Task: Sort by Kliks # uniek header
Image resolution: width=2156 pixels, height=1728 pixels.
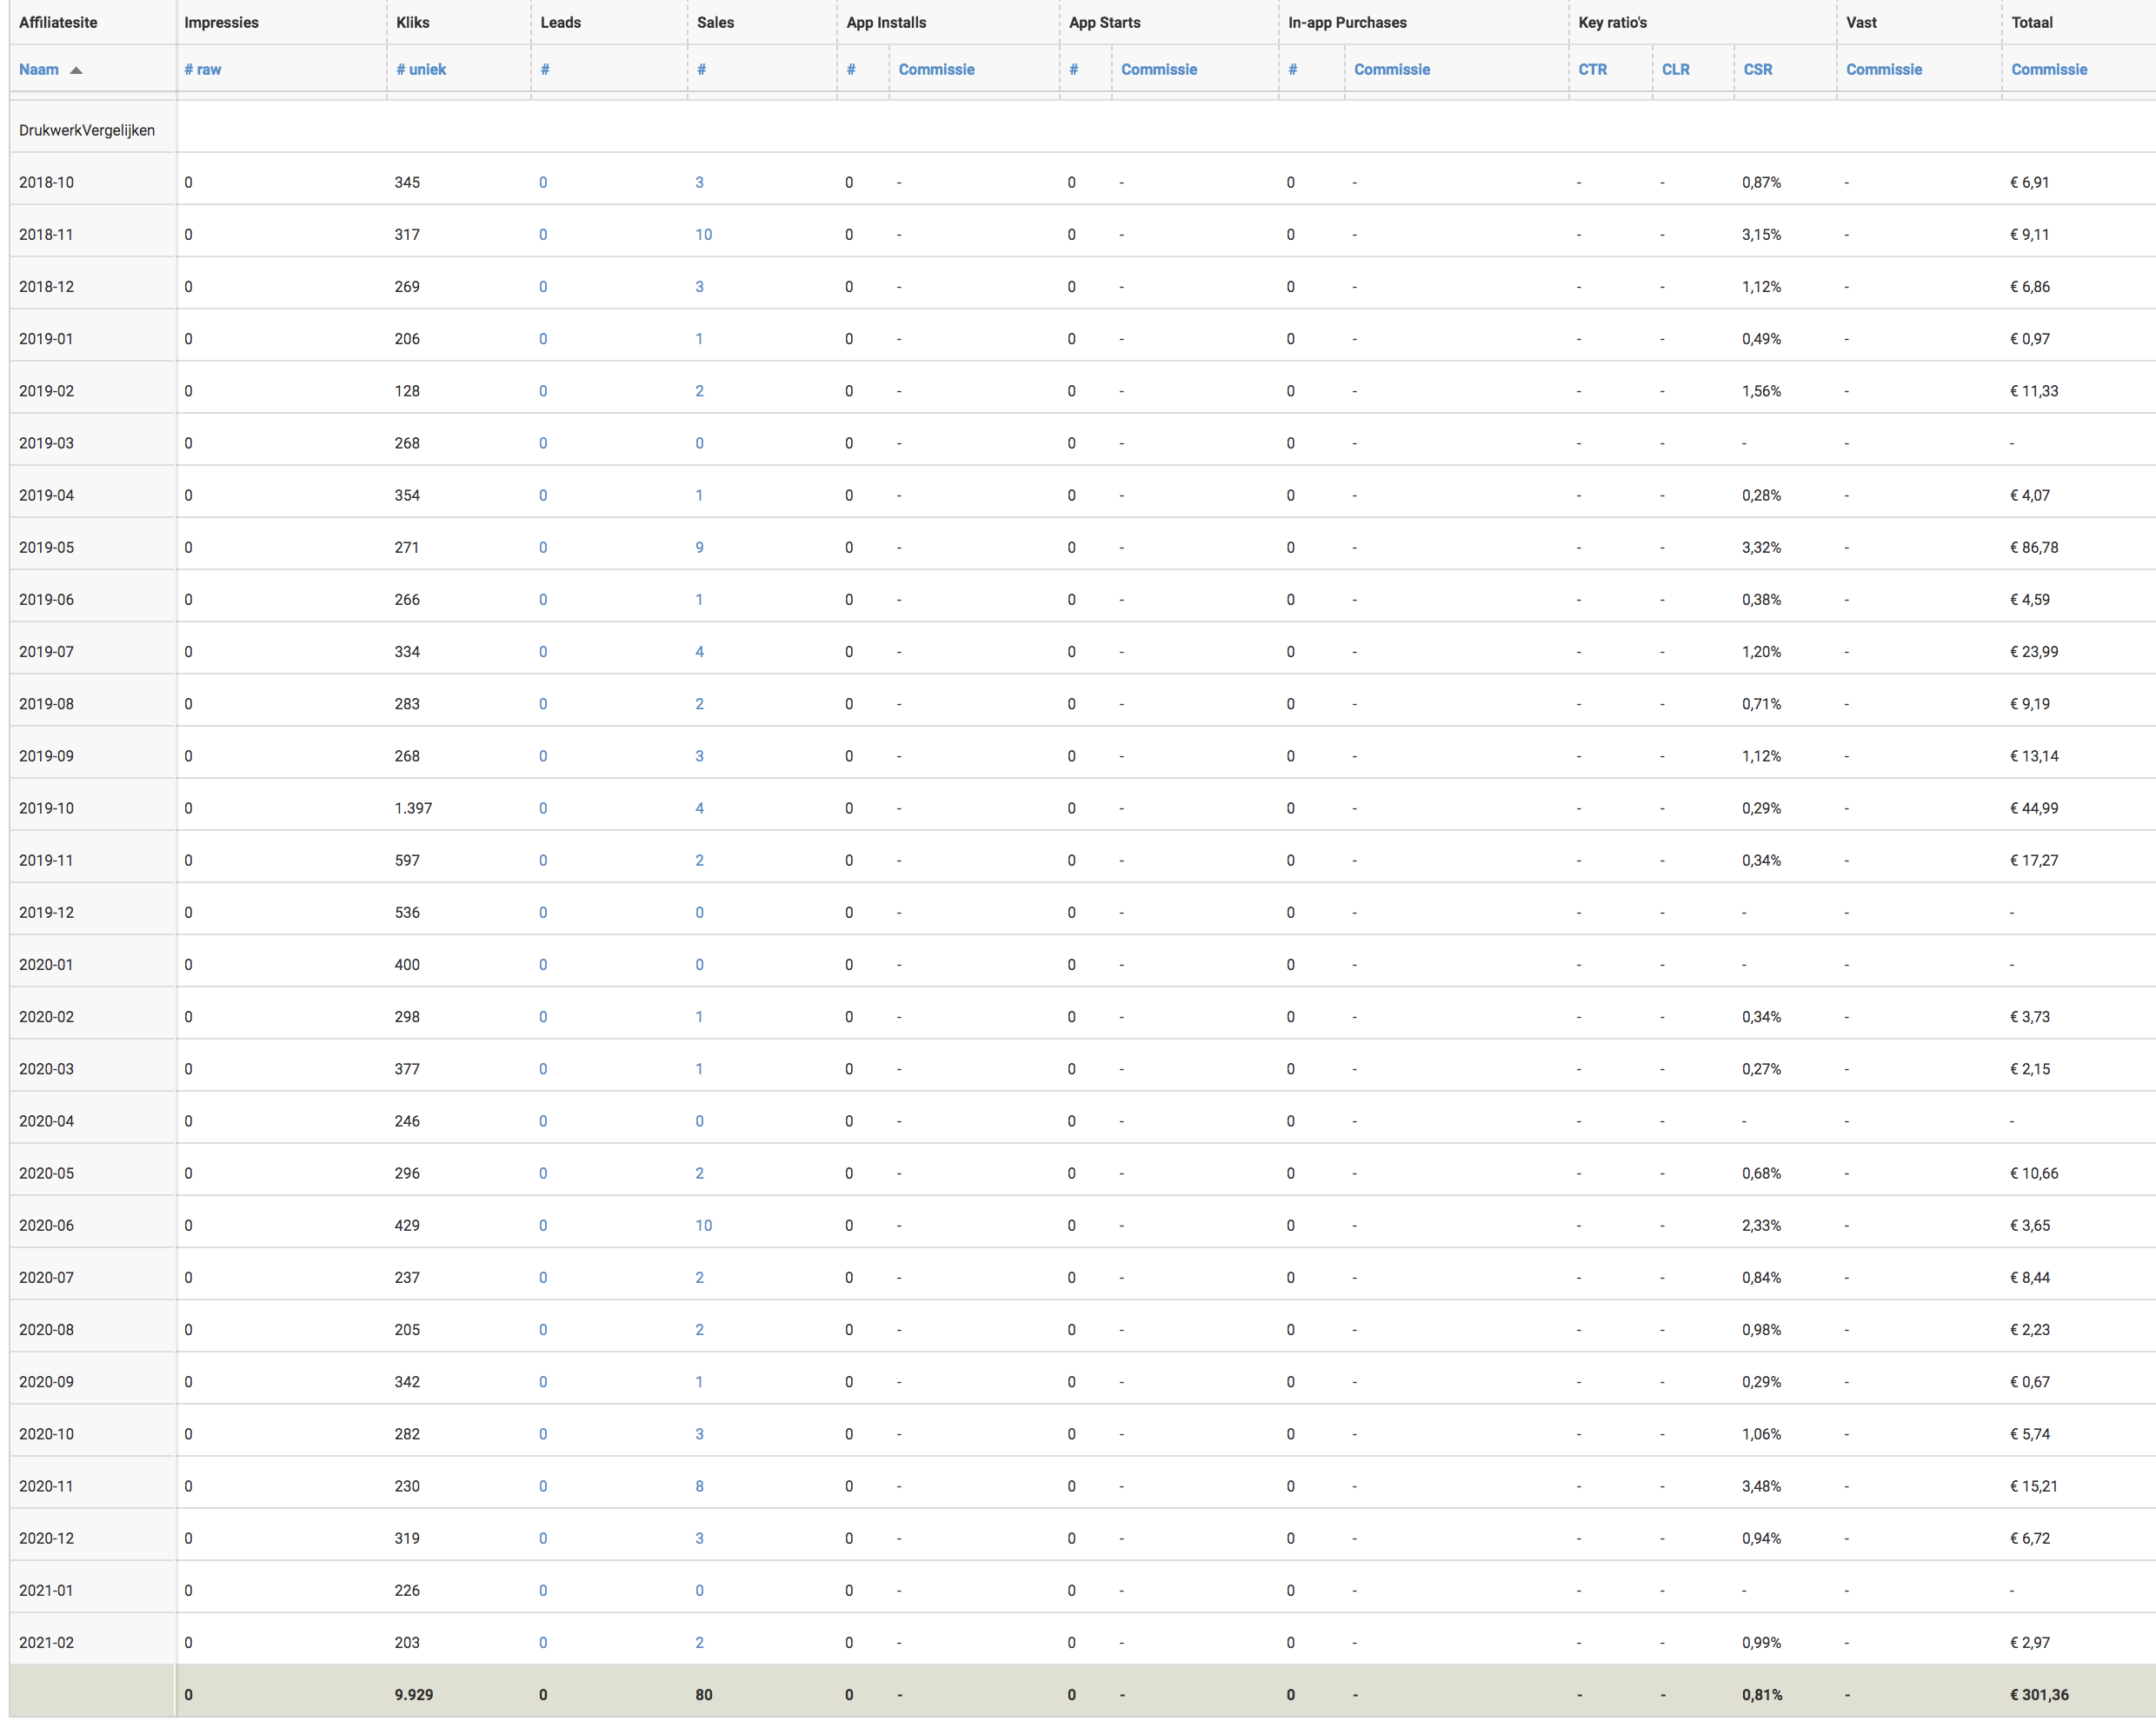Action: [x=421, y=69]
